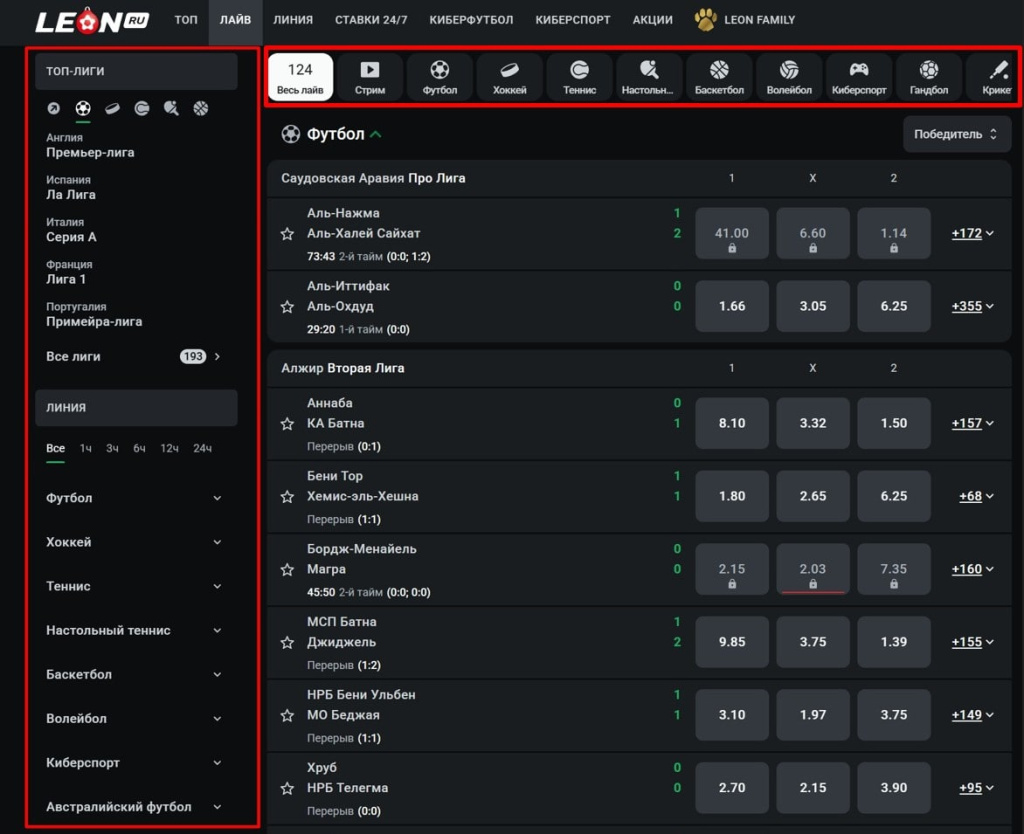Favorite the Хруб vs НРБ Телегма match
The height and width of the screenshot is (834, 1024).
click(288, 788)
